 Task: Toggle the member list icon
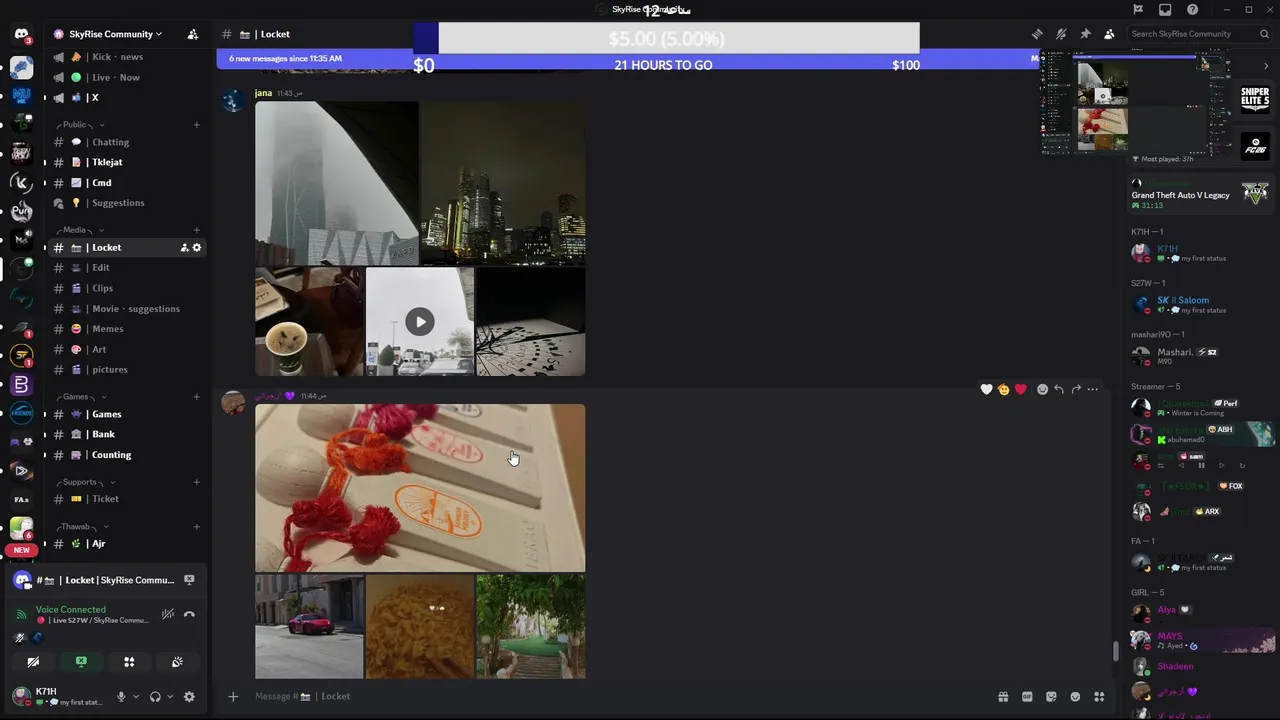[1109, 34]
